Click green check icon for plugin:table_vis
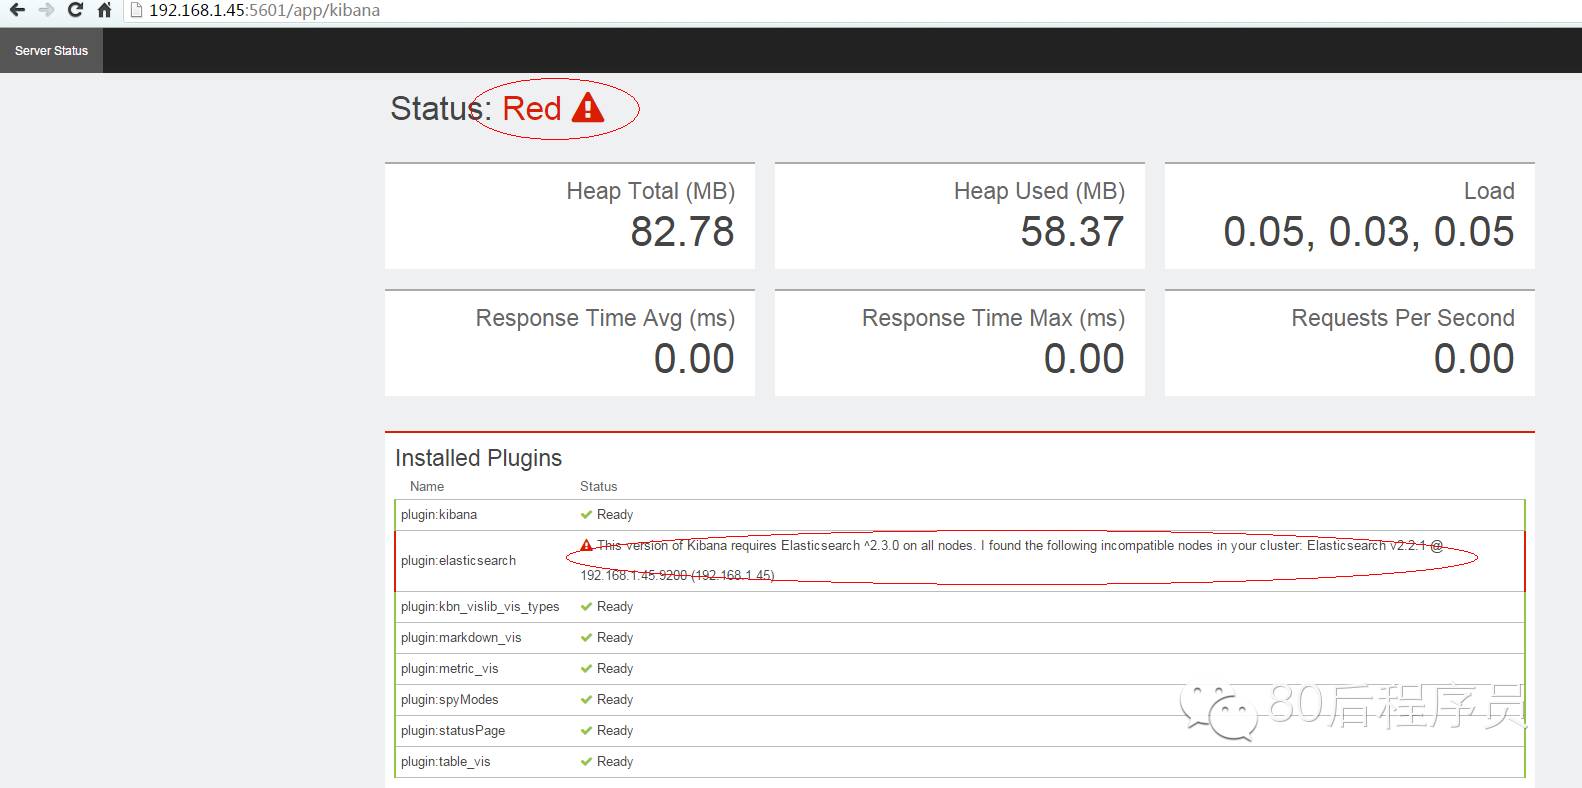The height and width of the screenshot is (788, 1582). coord(587,762)
